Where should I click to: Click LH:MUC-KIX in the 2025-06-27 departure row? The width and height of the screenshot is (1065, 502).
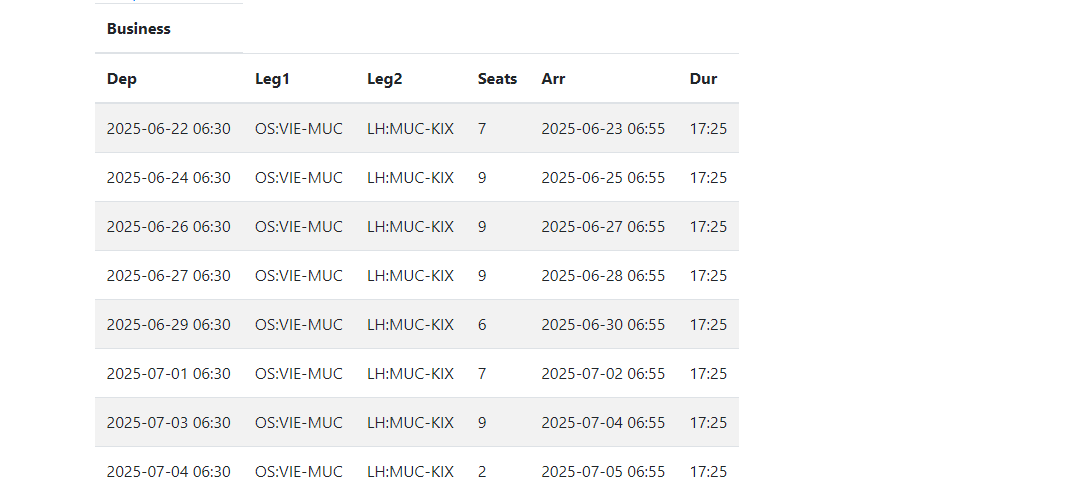(x=410, y=276)
